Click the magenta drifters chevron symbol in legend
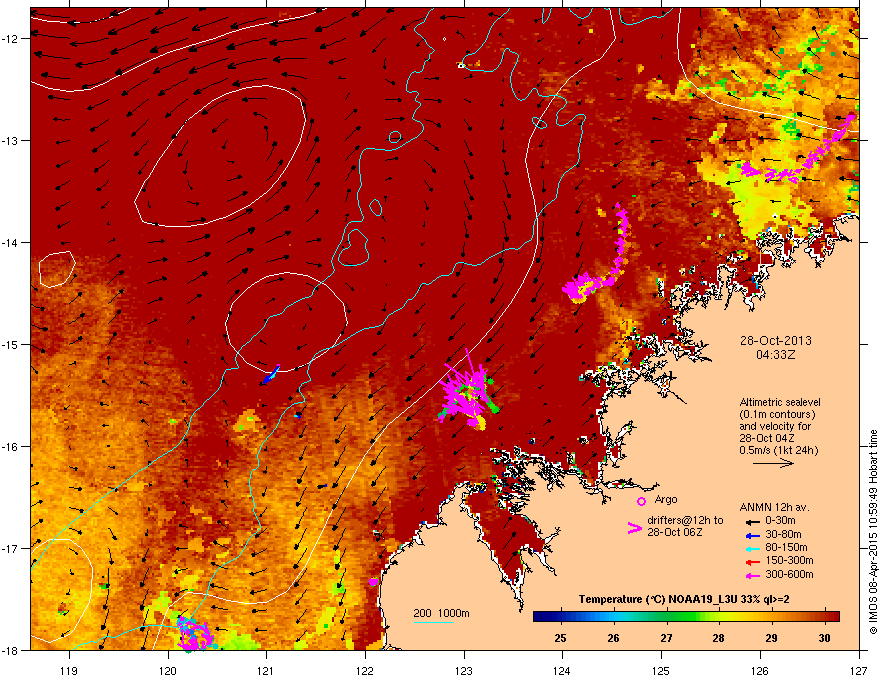This screenshot has width=880, height=680. click(x=634, y=528)
